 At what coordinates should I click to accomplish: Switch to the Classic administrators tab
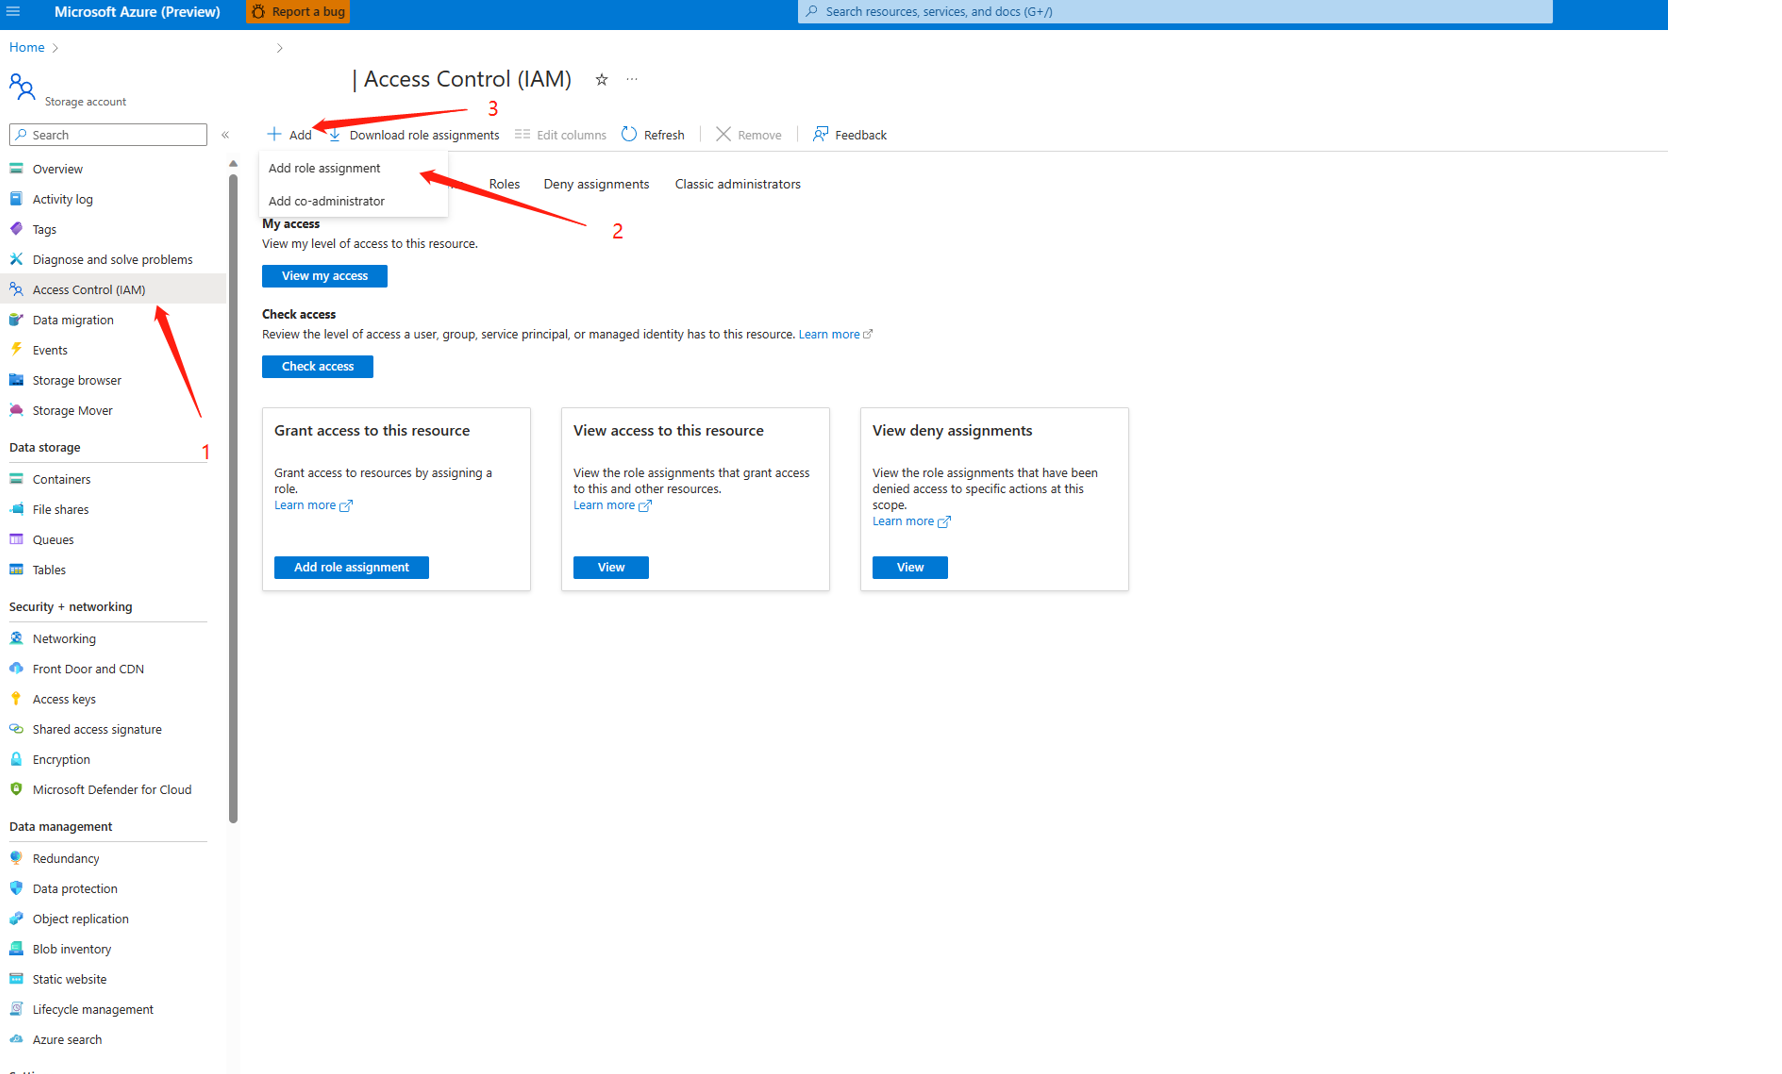(x=737, y=184)
